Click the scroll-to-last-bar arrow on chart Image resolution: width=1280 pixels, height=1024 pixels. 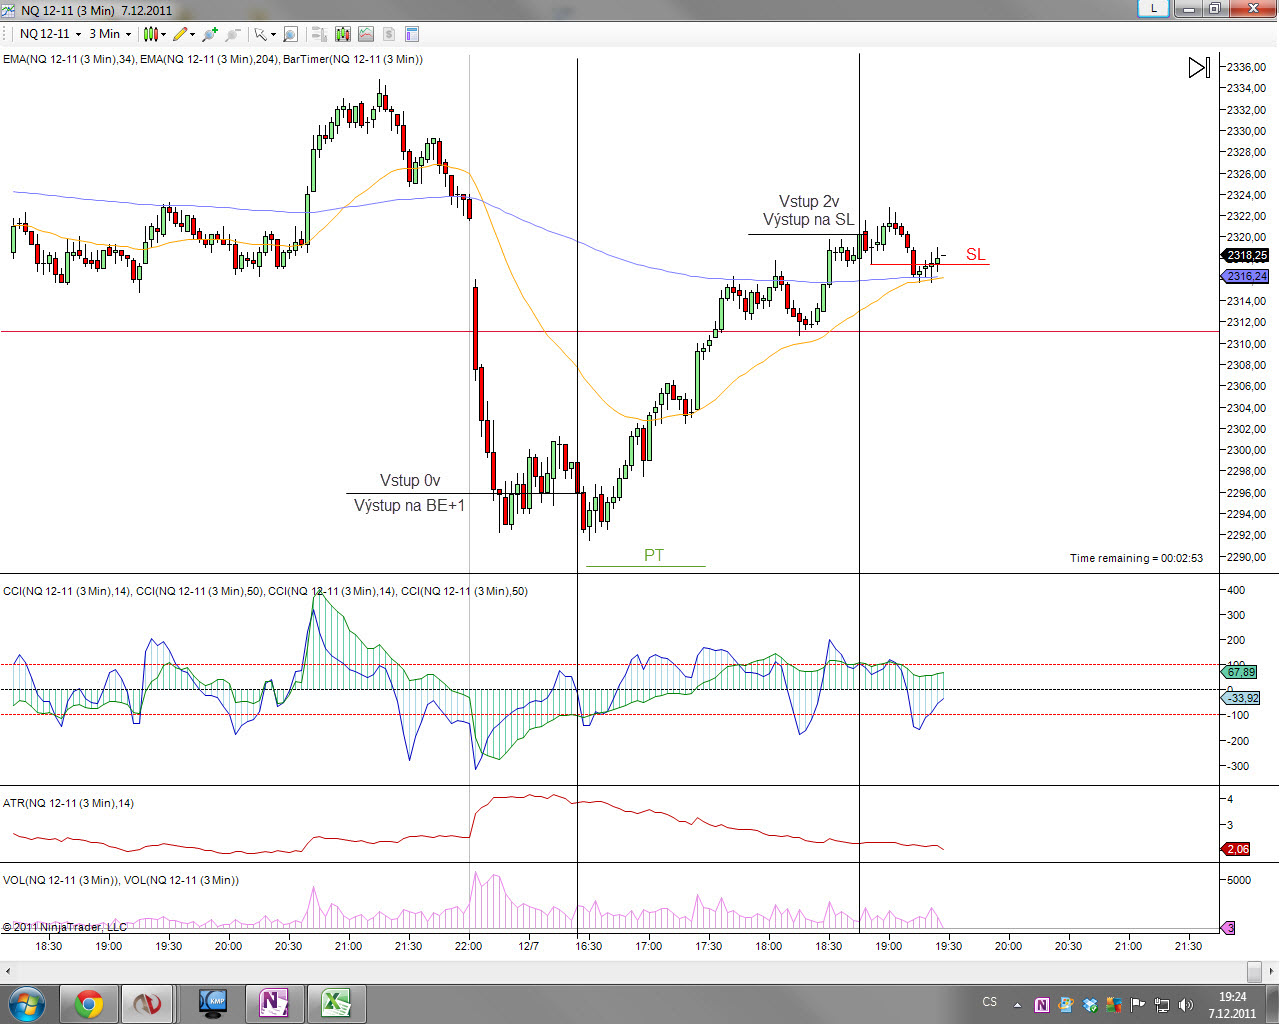(x=1199, y=67)
